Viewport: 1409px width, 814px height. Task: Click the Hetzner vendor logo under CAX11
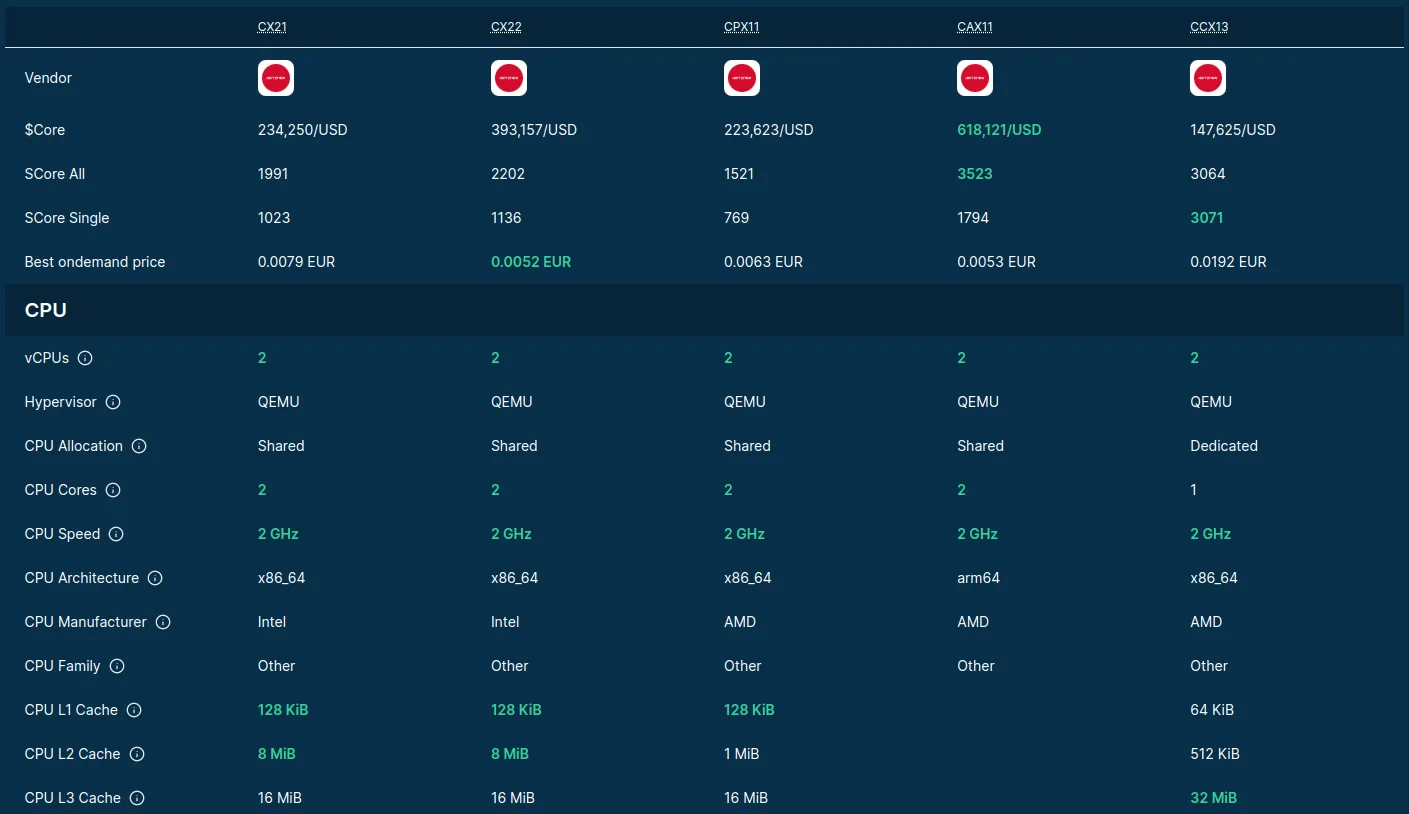pyautogui.click(x=975, y=78)
